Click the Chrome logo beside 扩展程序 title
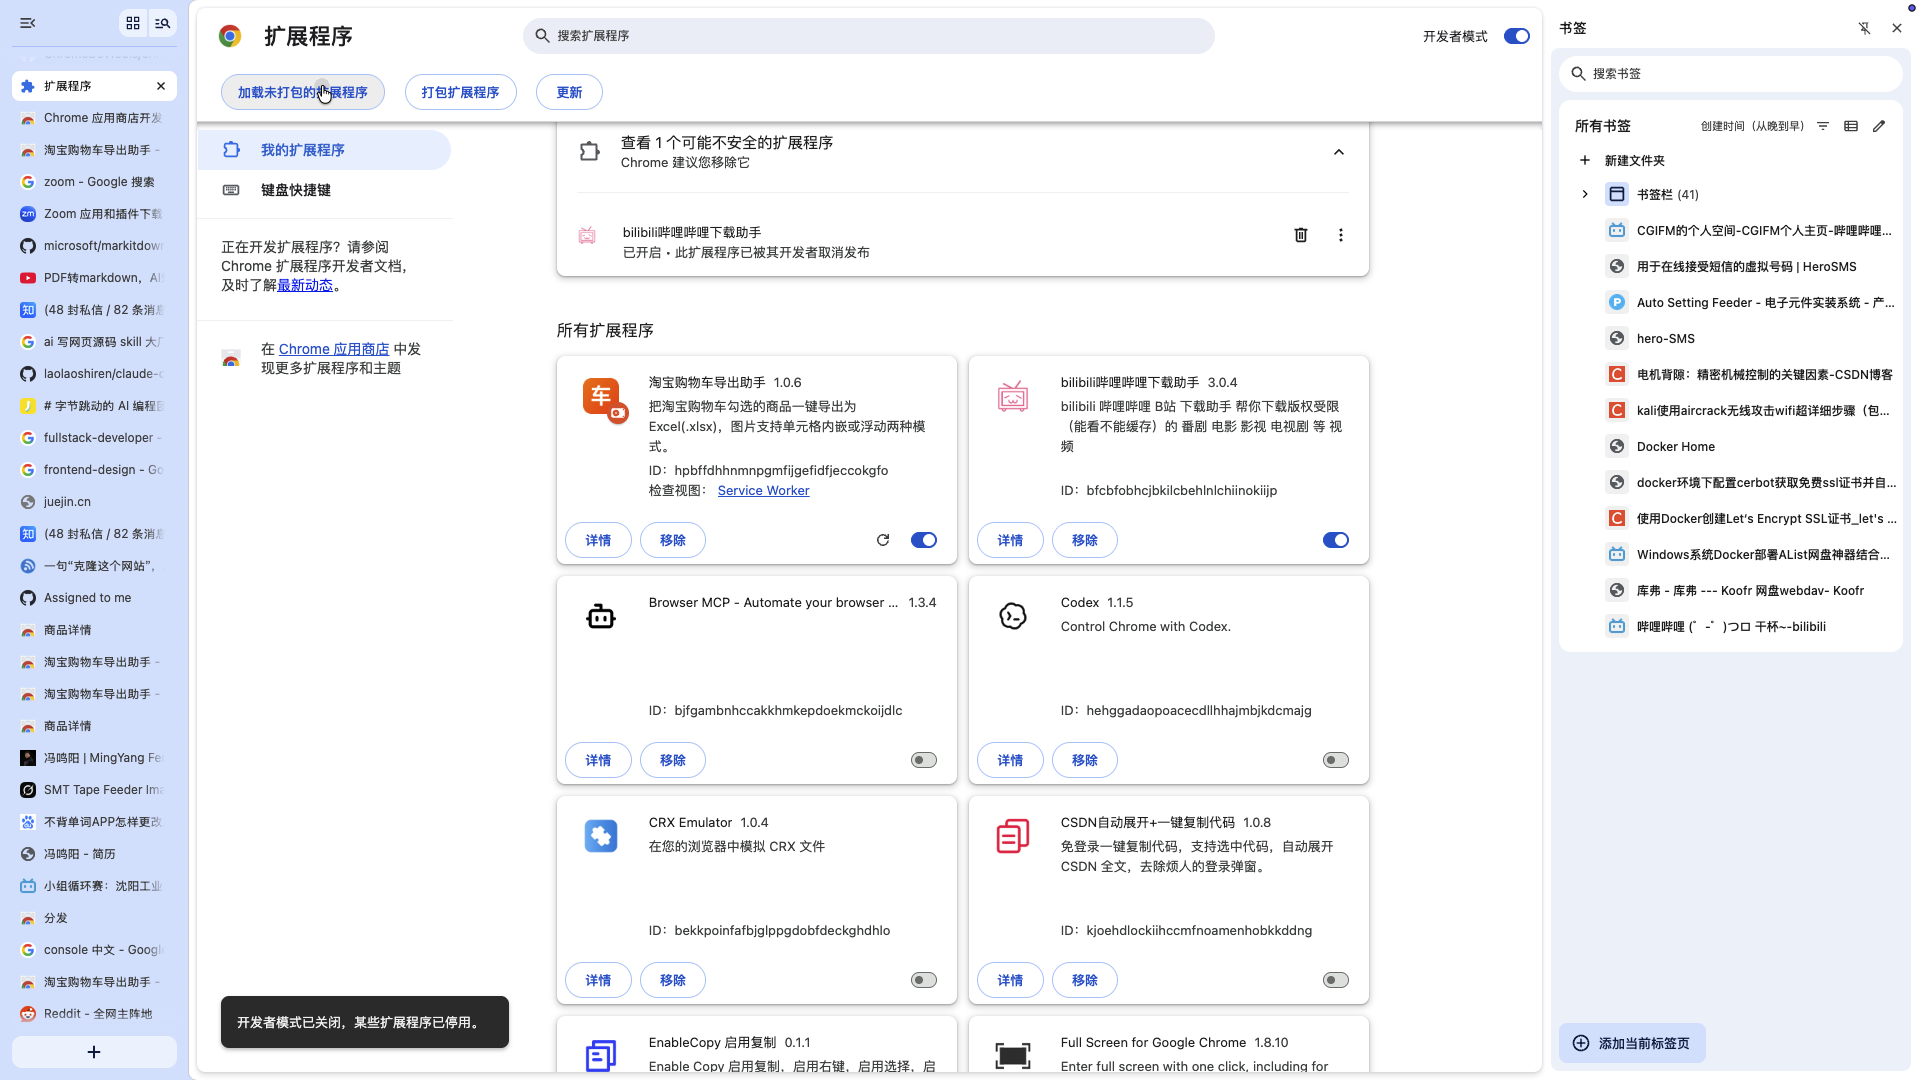This screenshot has height=1080, width=1920. click(230, 36)
